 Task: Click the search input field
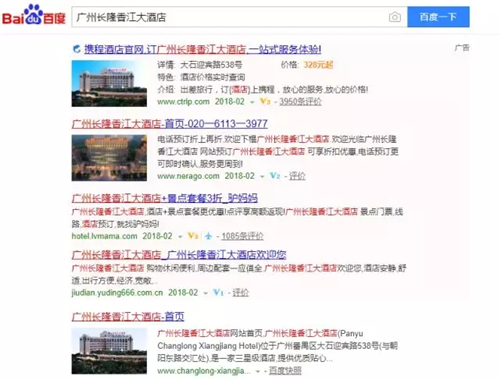(230, 17)
